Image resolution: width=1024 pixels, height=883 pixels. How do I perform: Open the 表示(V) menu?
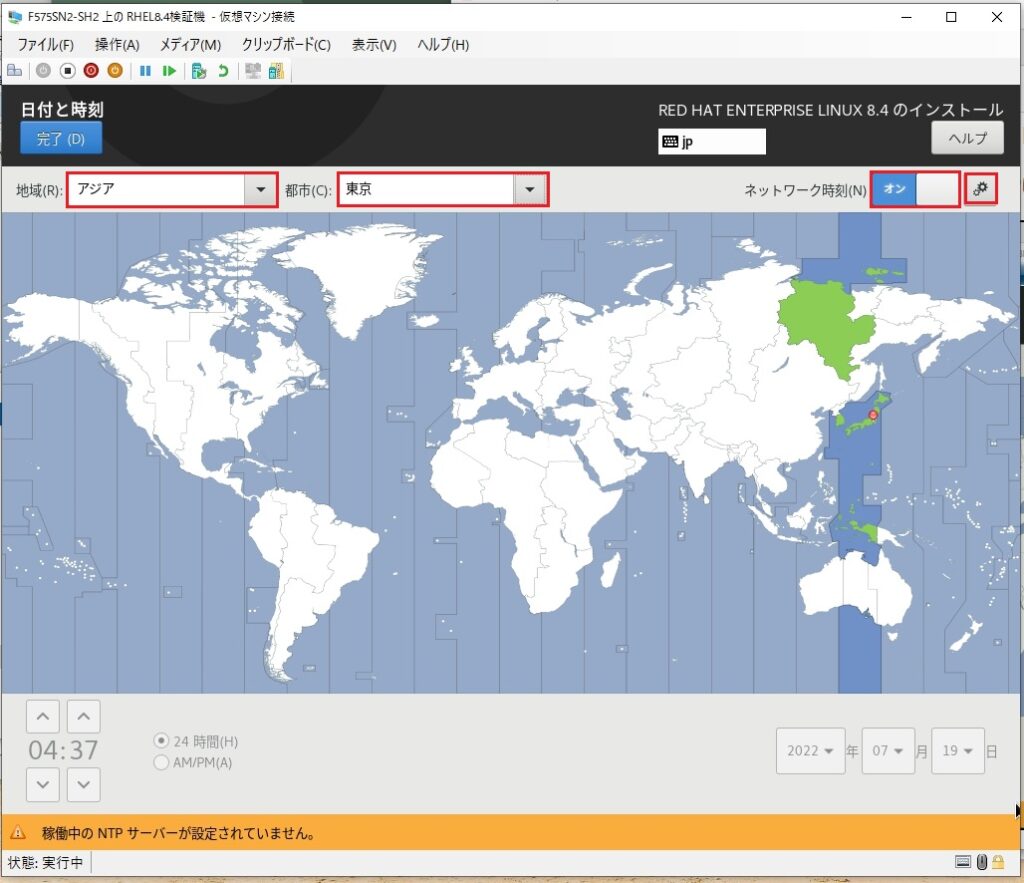tap(374, 44)
